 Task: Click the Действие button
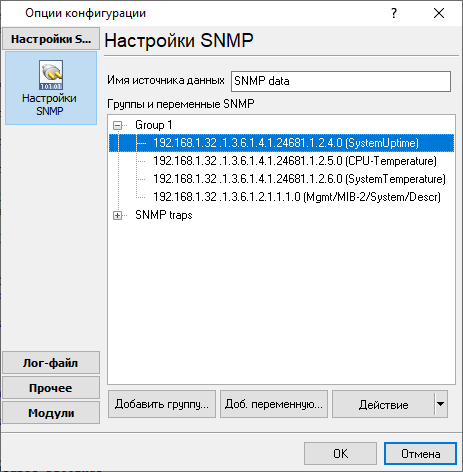383,404
